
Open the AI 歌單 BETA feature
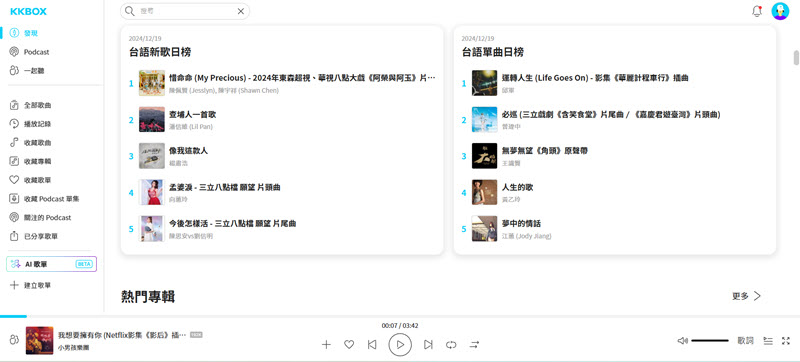click(52, 264)
